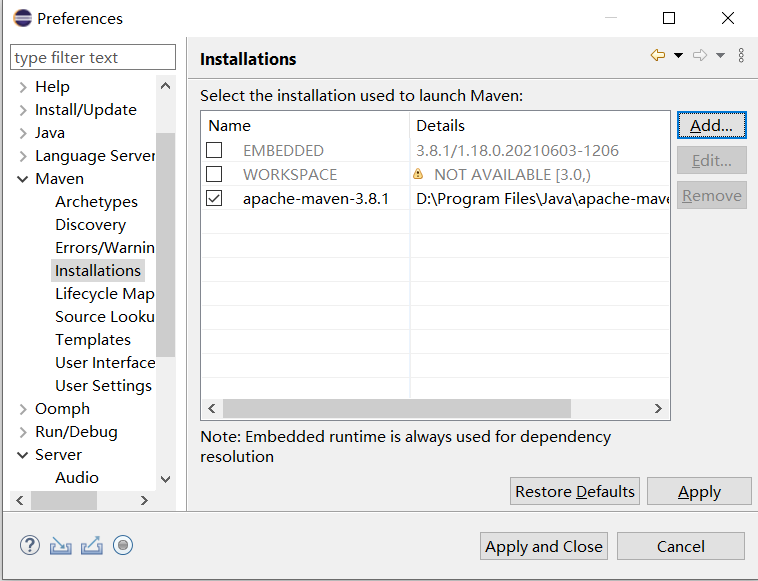758x581 pixels.
Task: Expand the Java tree node
Action: (23, 133)
